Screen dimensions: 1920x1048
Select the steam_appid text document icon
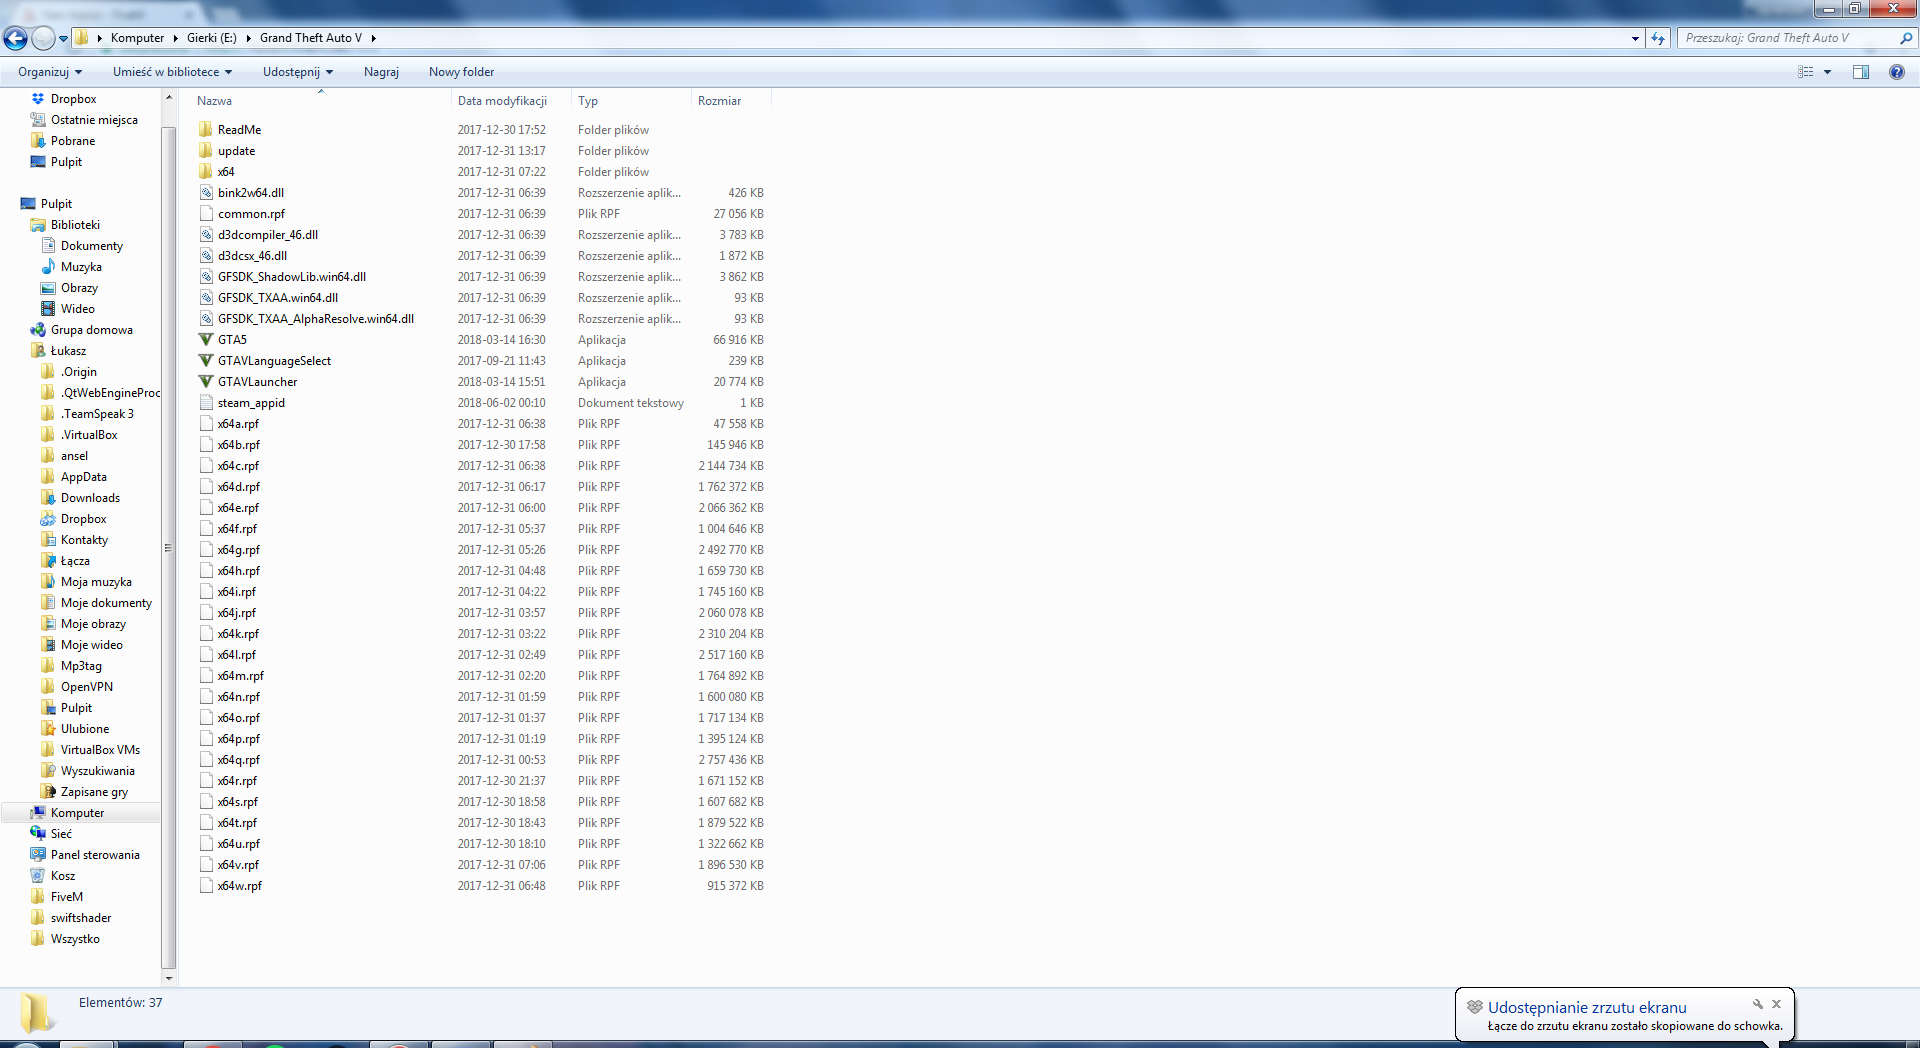[206, 403]
